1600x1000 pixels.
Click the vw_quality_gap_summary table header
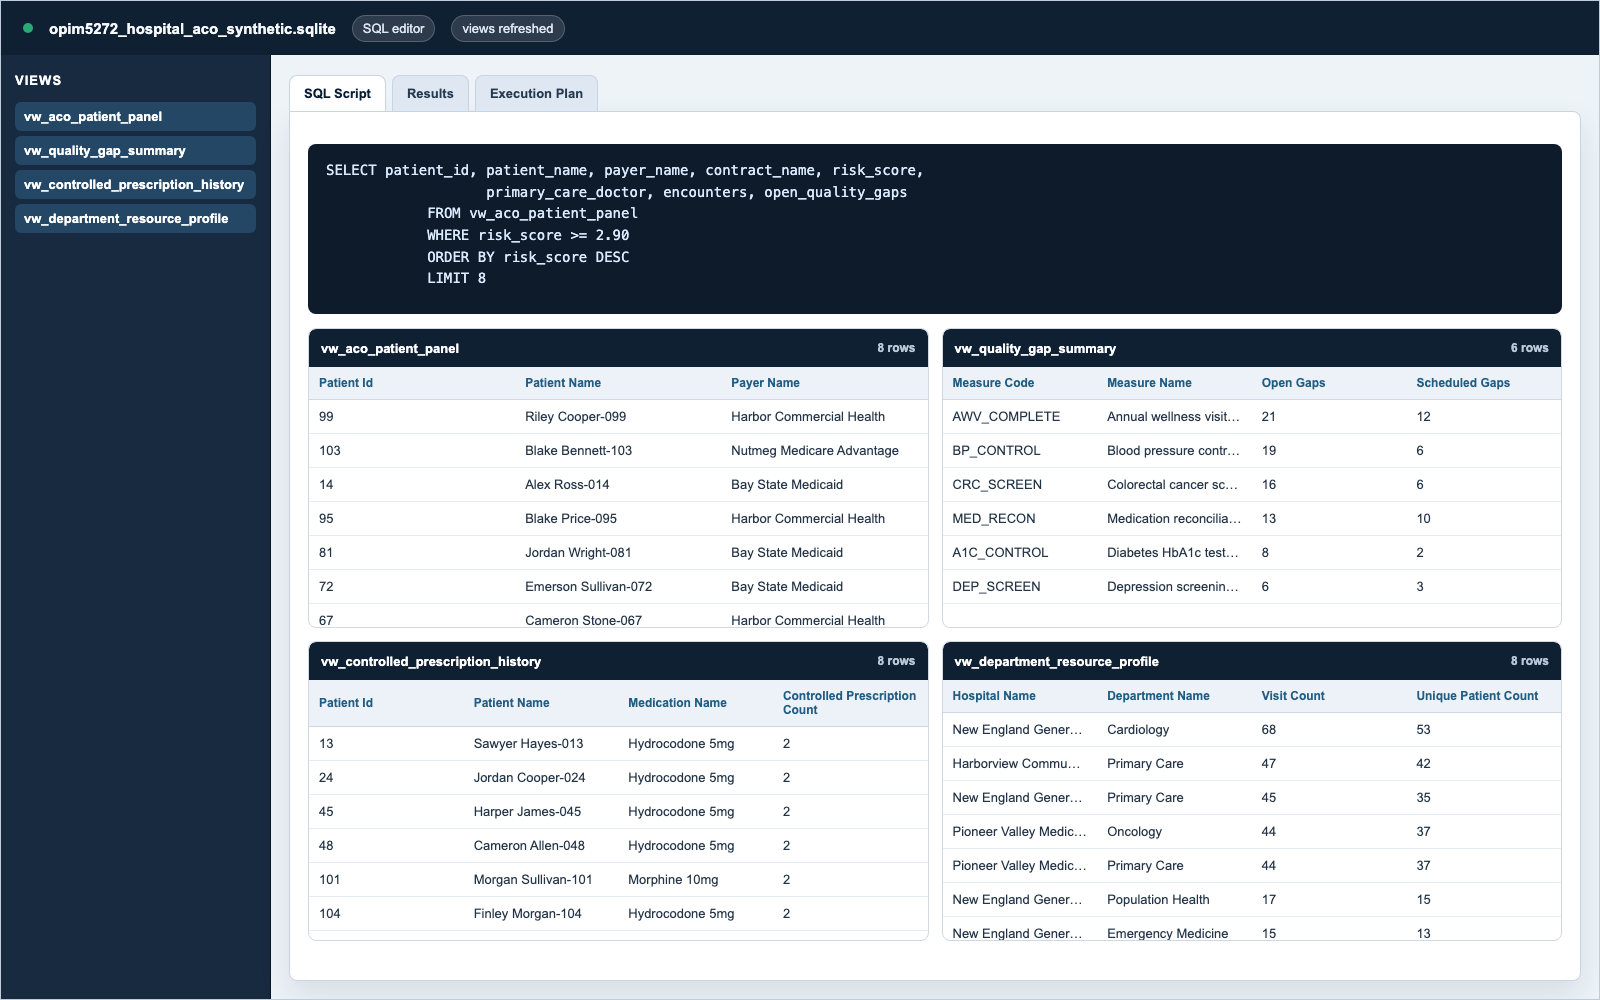point(1251,348)
